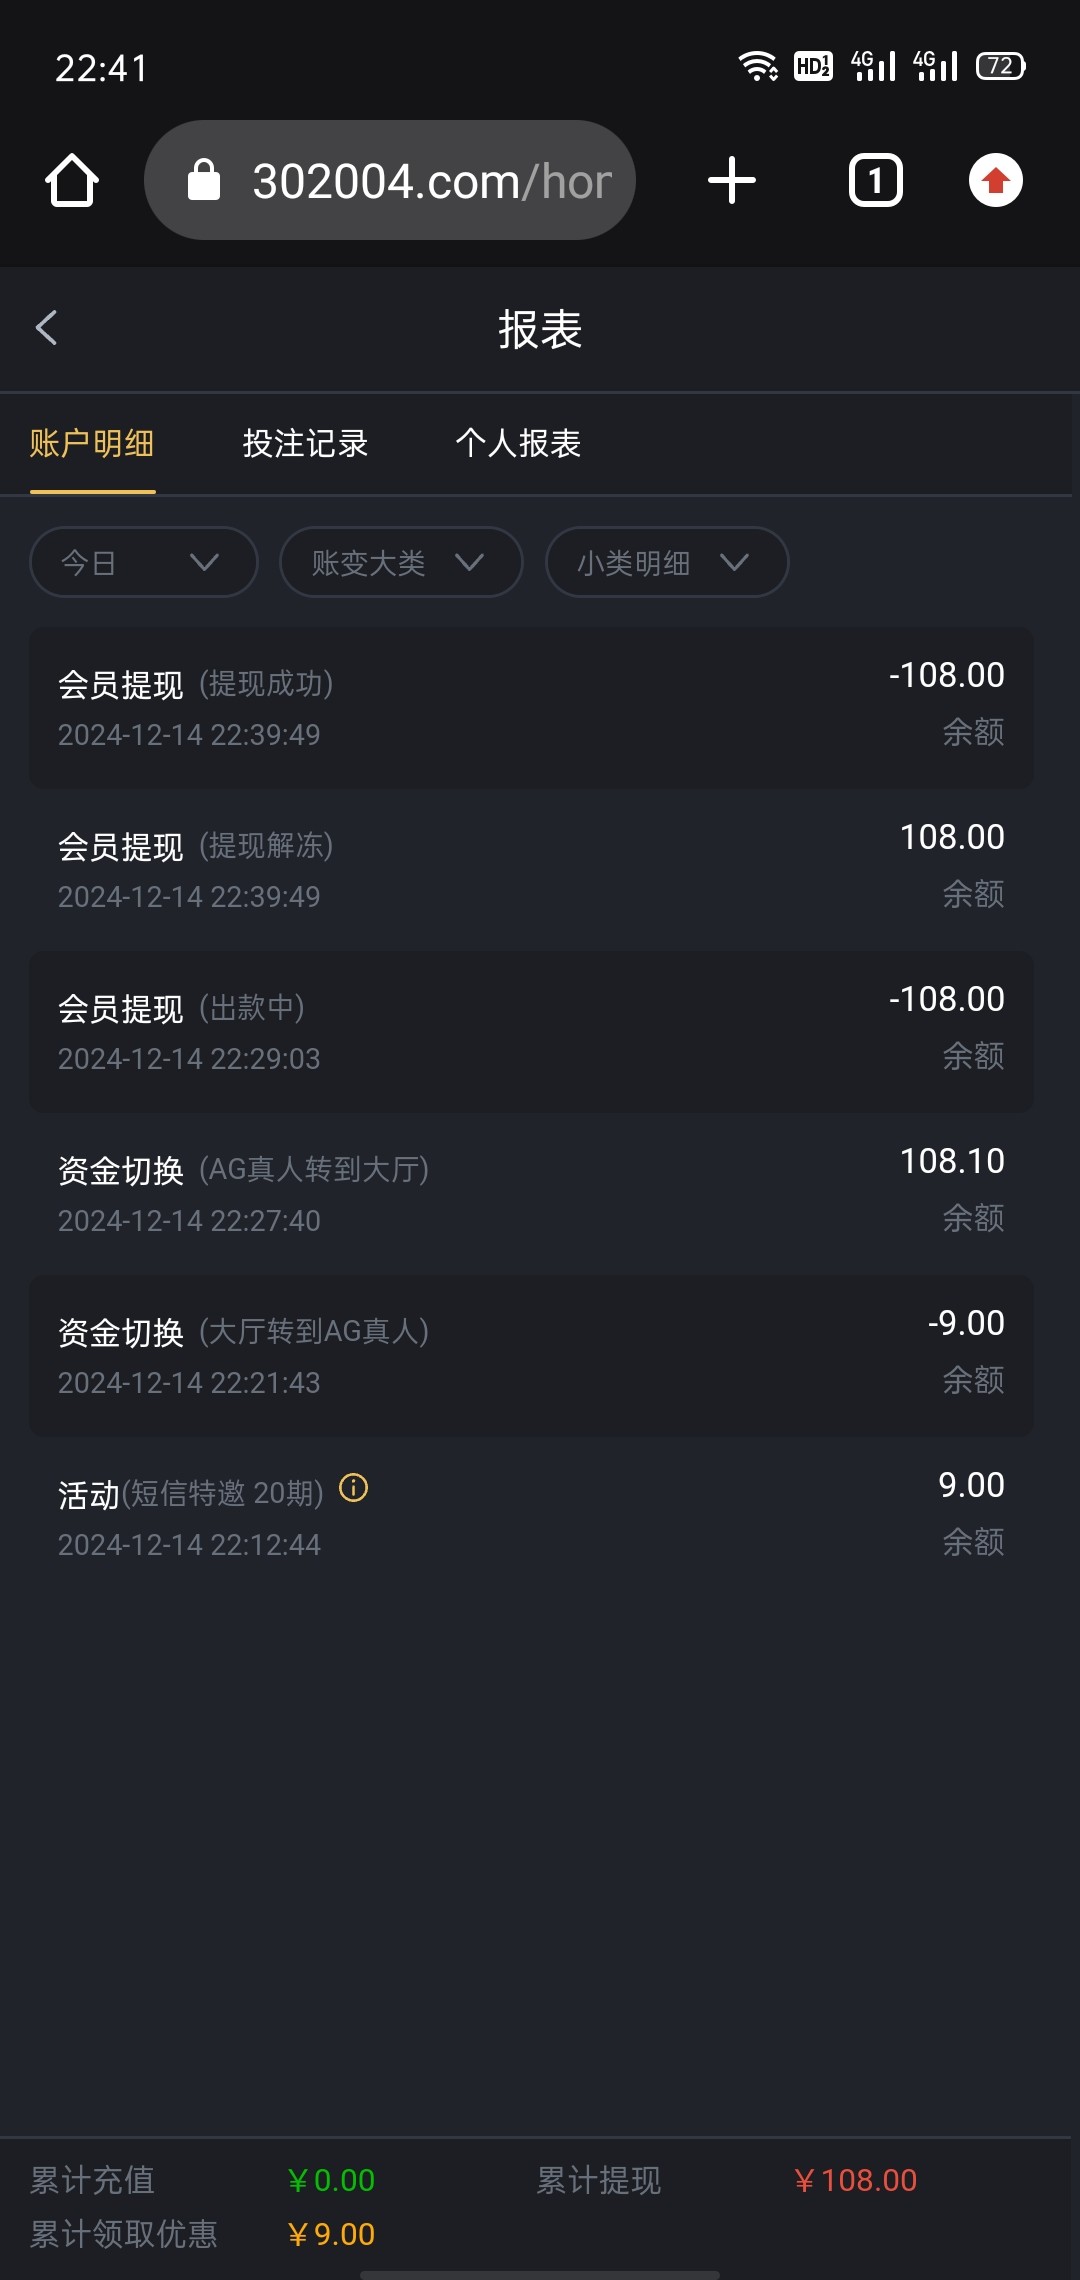Tap the red upload arrow icon
This screenshot has height=2280, width=1080.
click(x=995, y=181)
